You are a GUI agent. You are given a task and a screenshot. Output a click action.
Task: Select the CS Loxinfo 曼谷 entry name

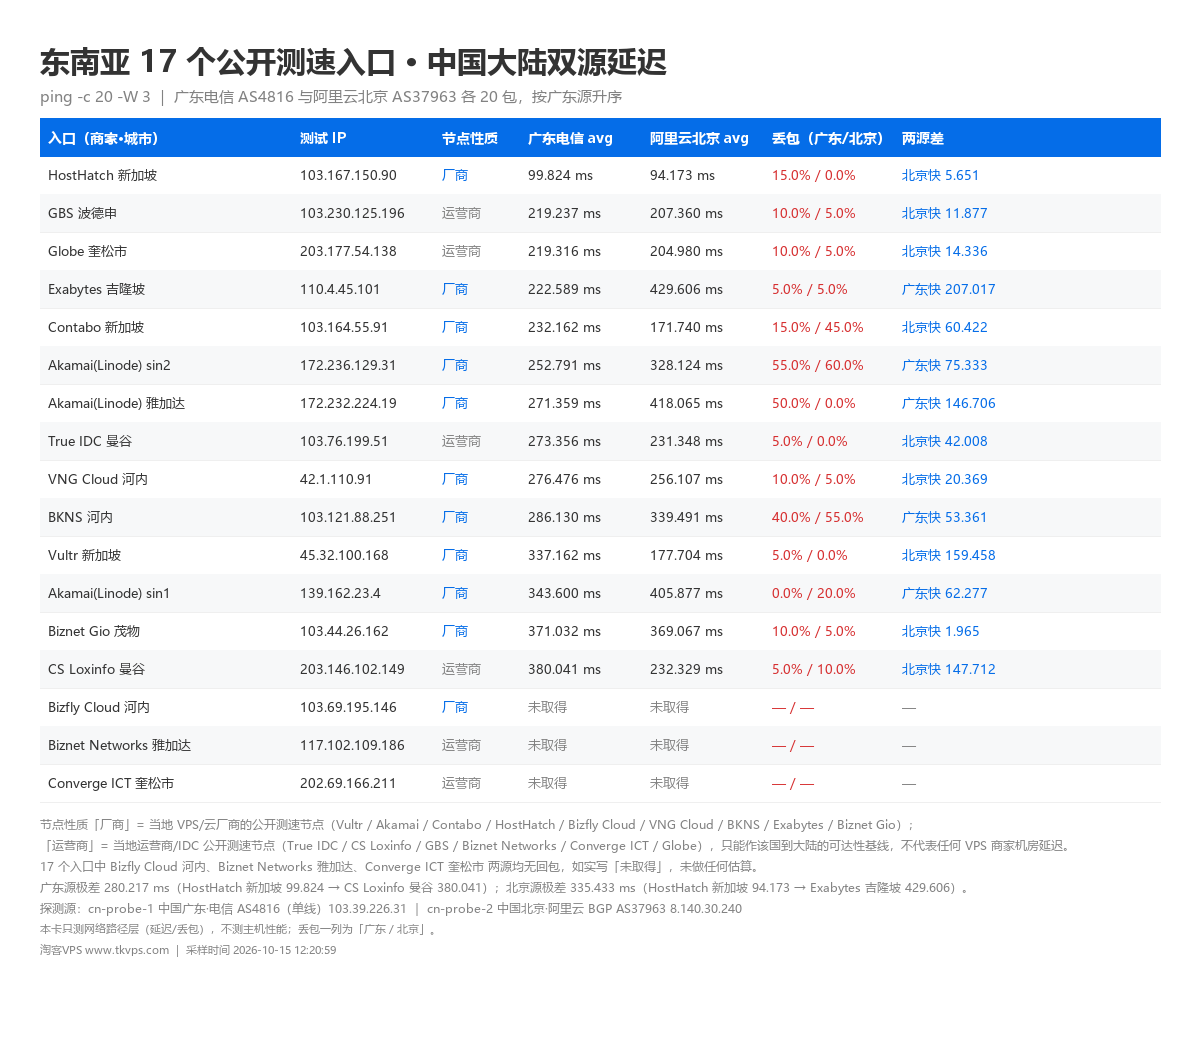(96, 669)
